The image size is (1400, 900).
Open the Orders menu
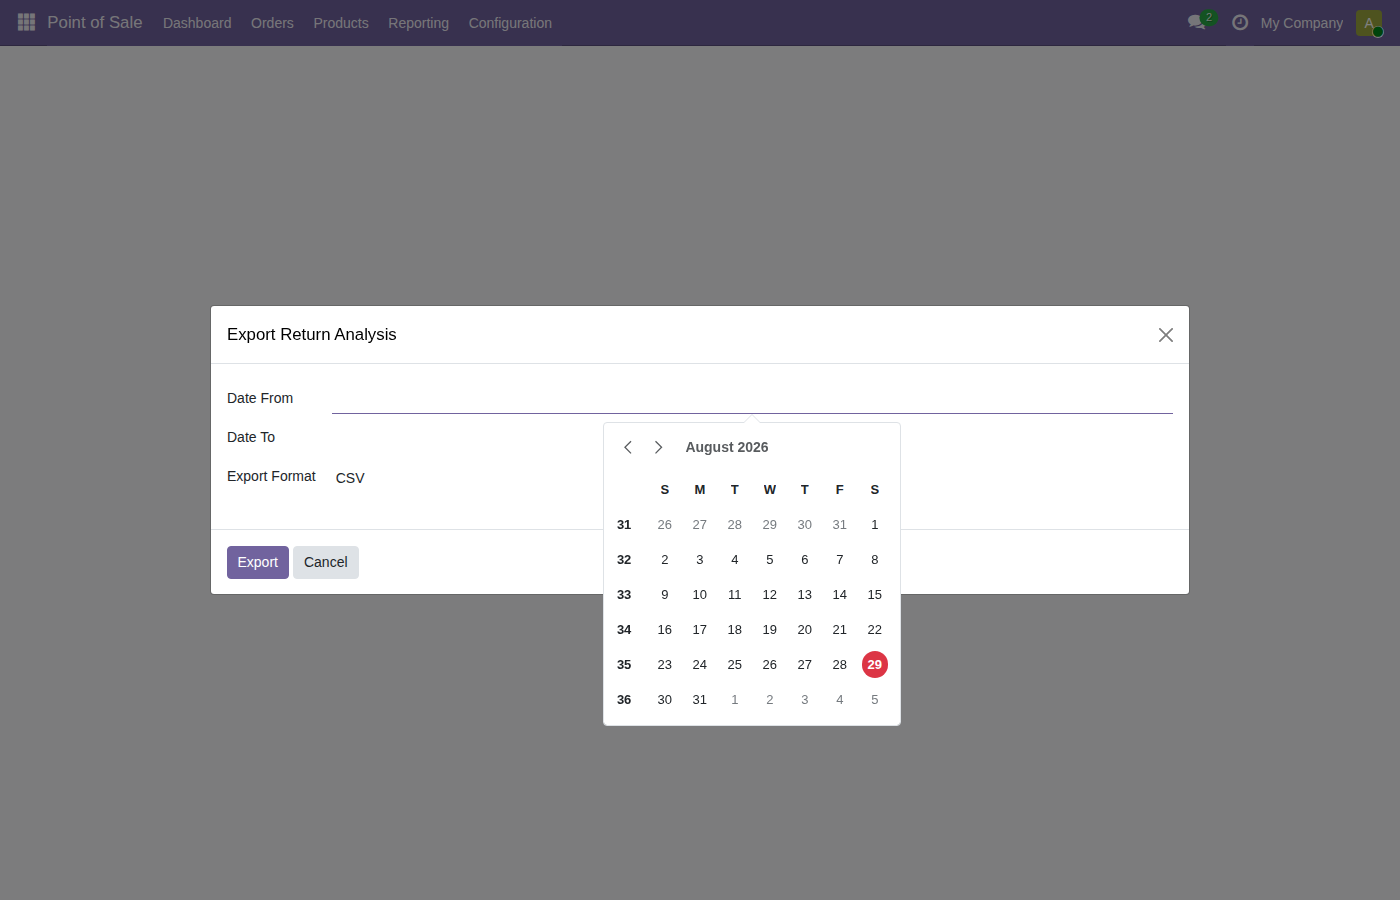pyautogui.click(x=272, y=23)
